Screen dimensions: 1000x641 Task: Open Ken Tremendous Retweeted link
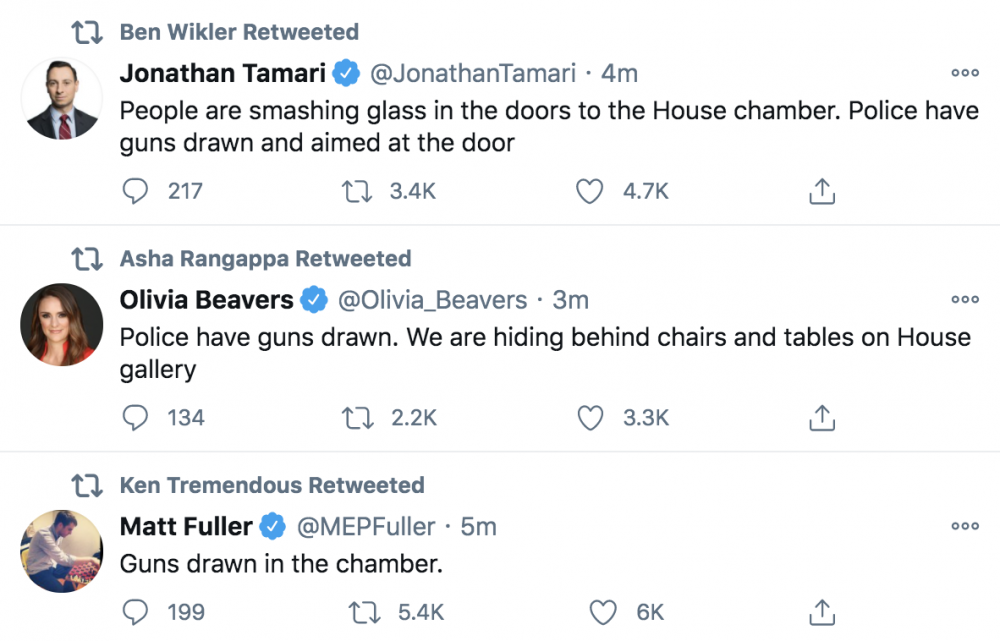tap(272, 485)
